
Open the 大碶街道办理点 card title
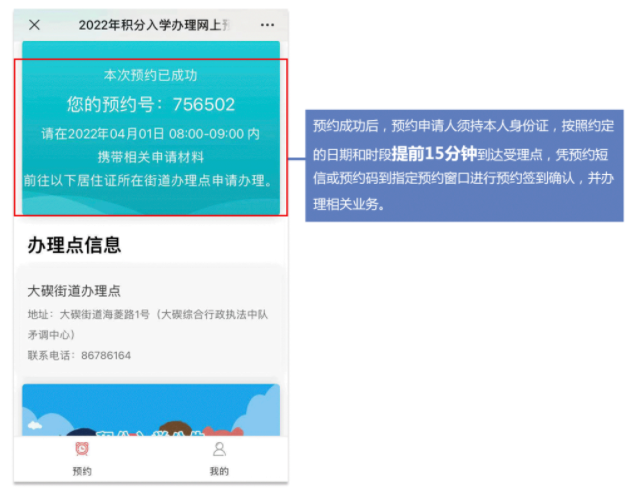tap(74, 290)
